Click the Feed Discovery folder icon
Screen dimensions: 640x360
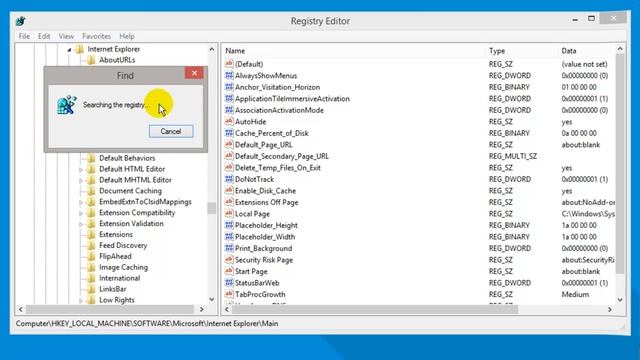coord(91,245)
